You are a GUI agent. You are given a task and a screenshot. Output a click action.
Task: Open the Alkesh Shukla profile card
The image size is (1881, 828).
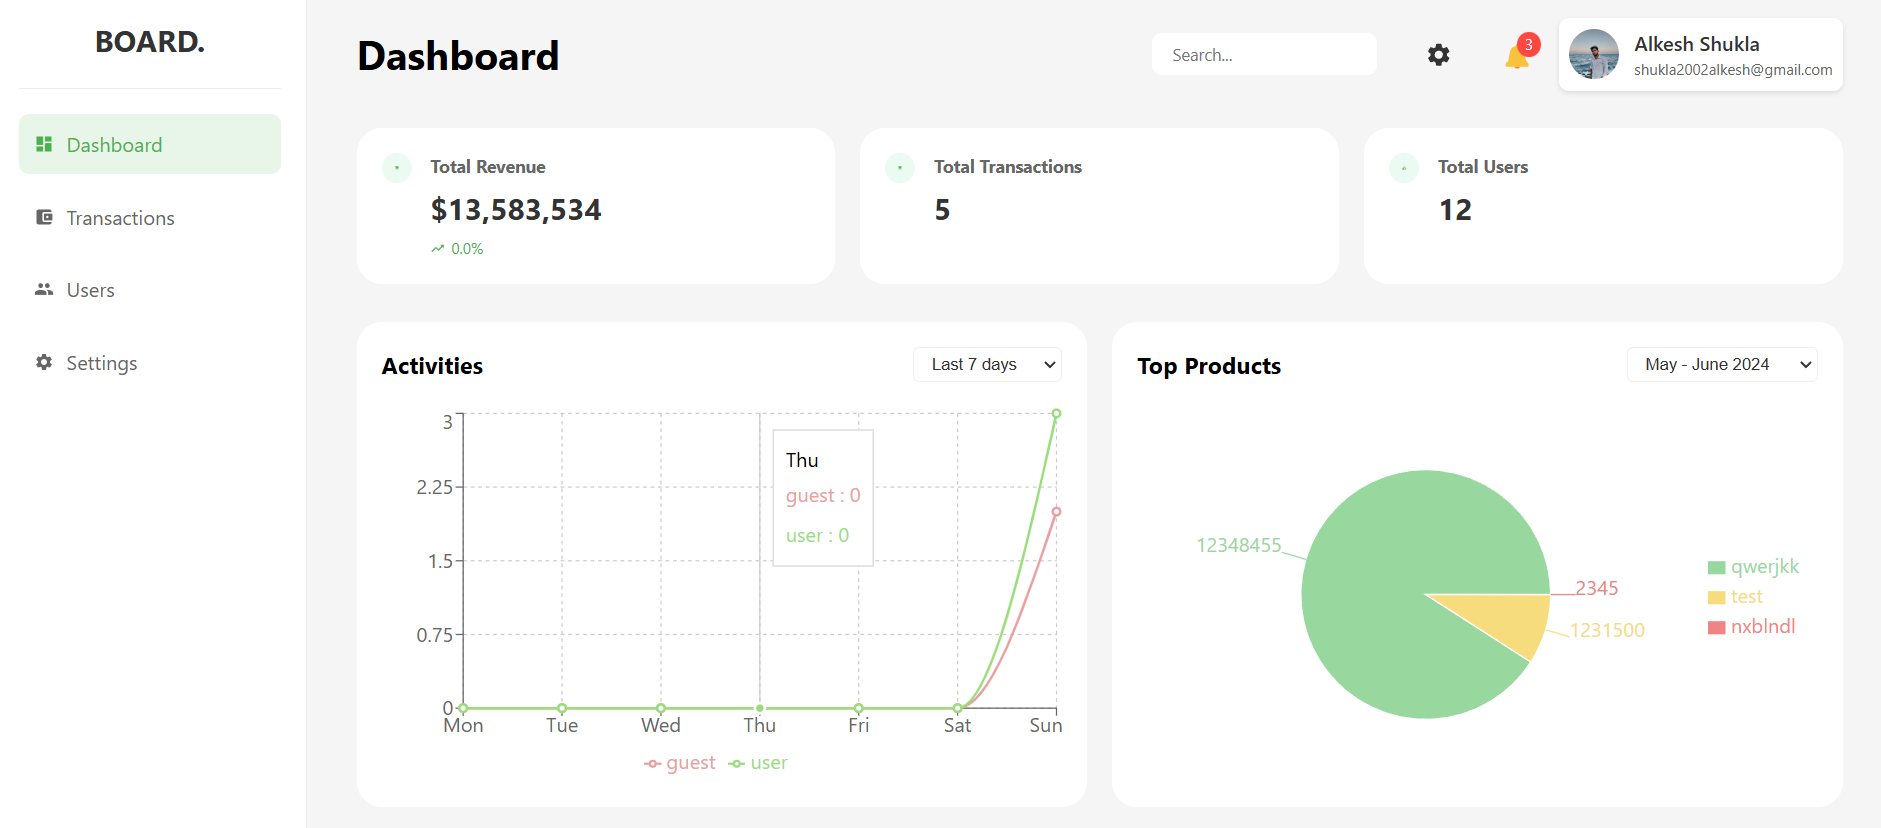tap(1700, 55)
